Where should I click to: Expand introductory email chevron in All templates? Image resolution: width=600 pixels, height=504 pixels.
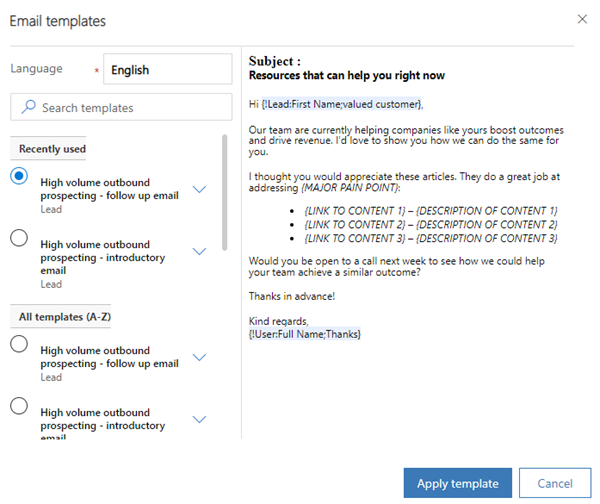coord(199,419)
